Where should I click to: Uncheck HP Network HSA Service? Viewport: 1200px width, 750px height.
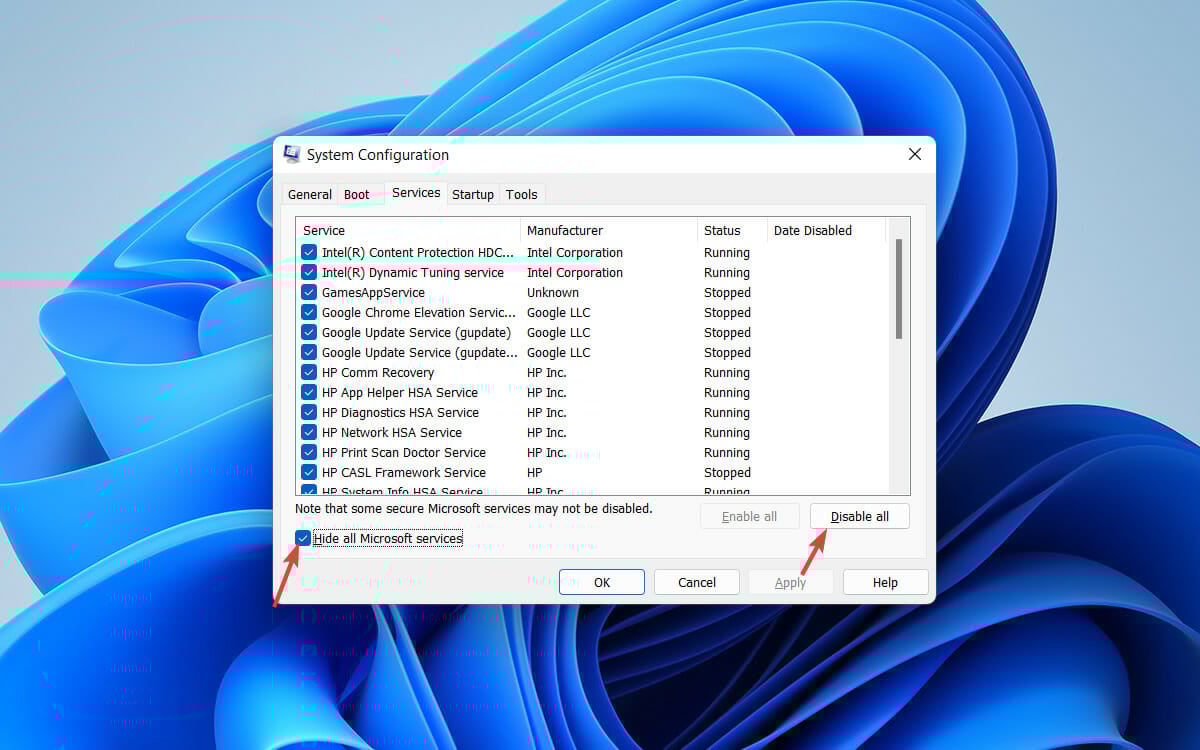click(x=309, y=433)
